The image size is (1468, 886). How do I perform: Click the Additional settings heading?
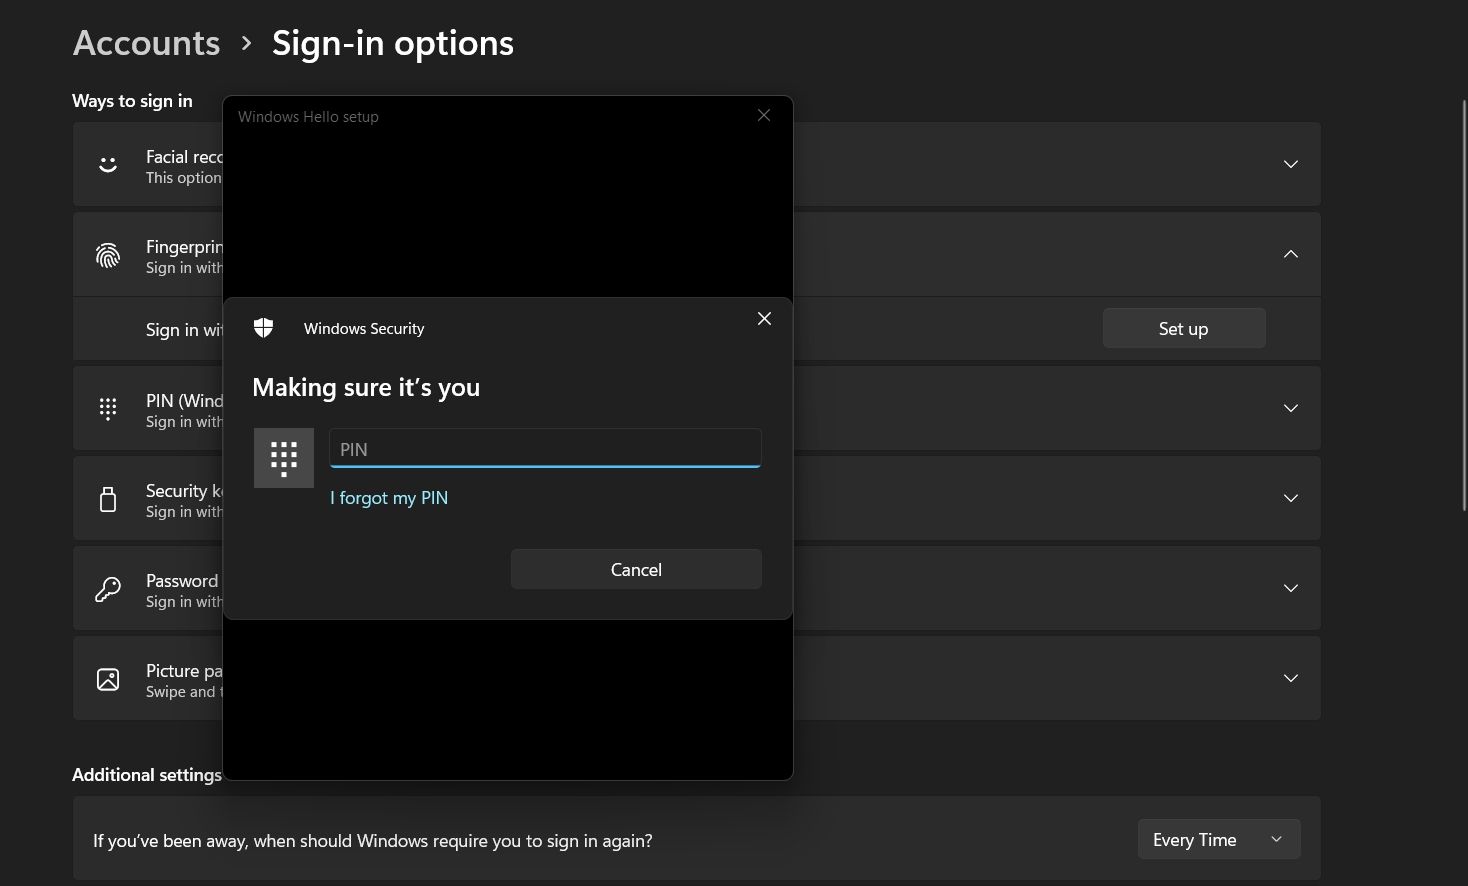point(147,775)
